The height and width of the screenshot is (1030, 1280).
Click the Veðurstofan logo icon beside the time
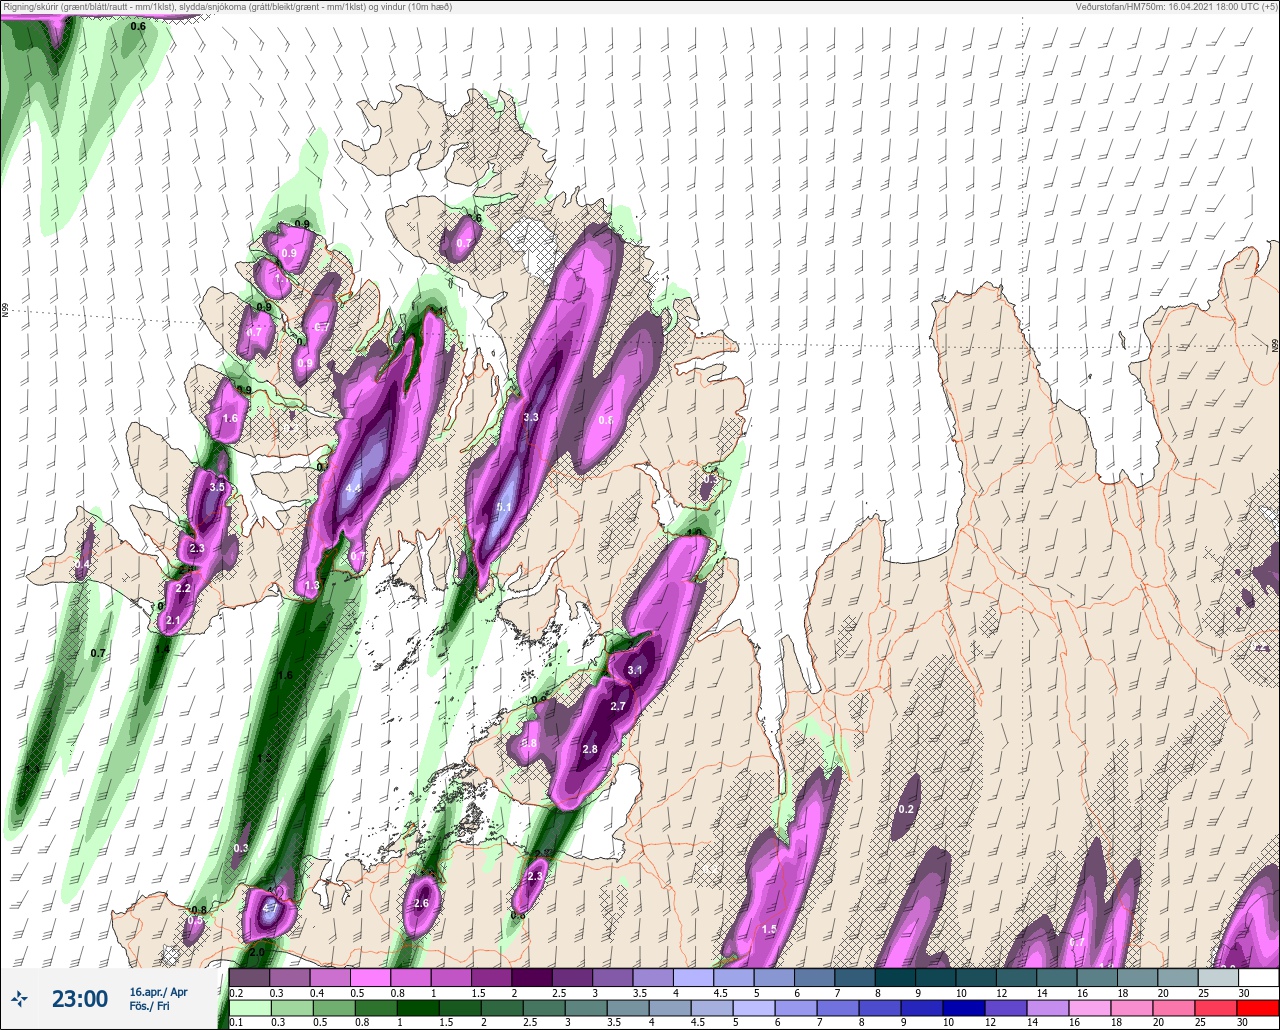20,998
